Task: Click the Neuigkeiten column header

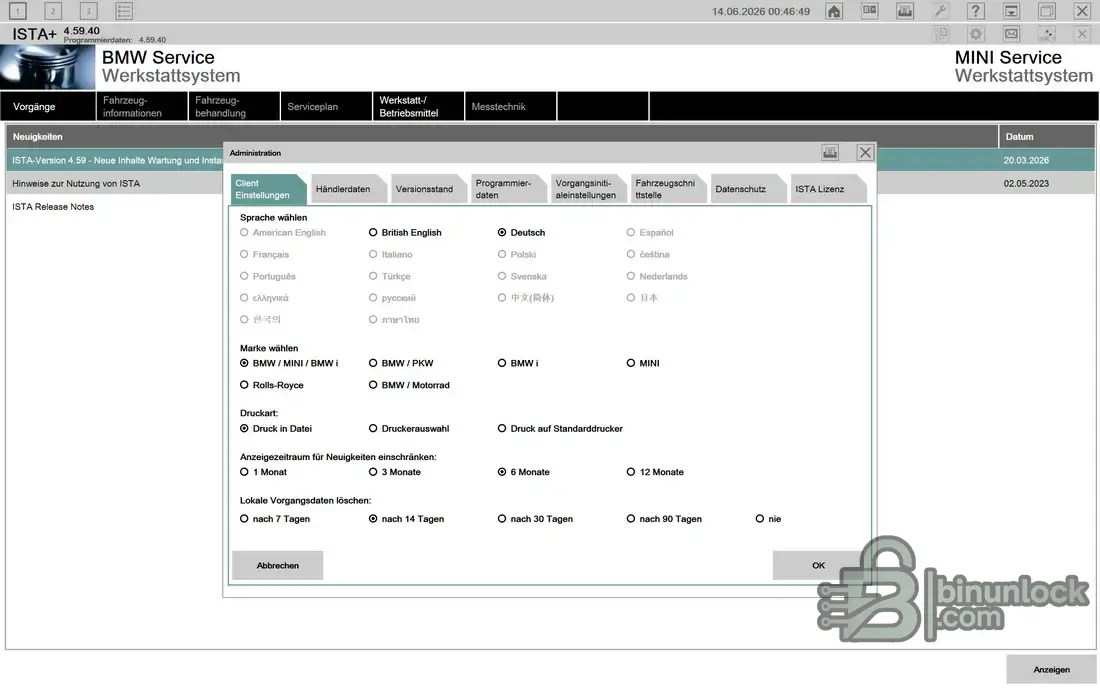Action: [502, 137]
